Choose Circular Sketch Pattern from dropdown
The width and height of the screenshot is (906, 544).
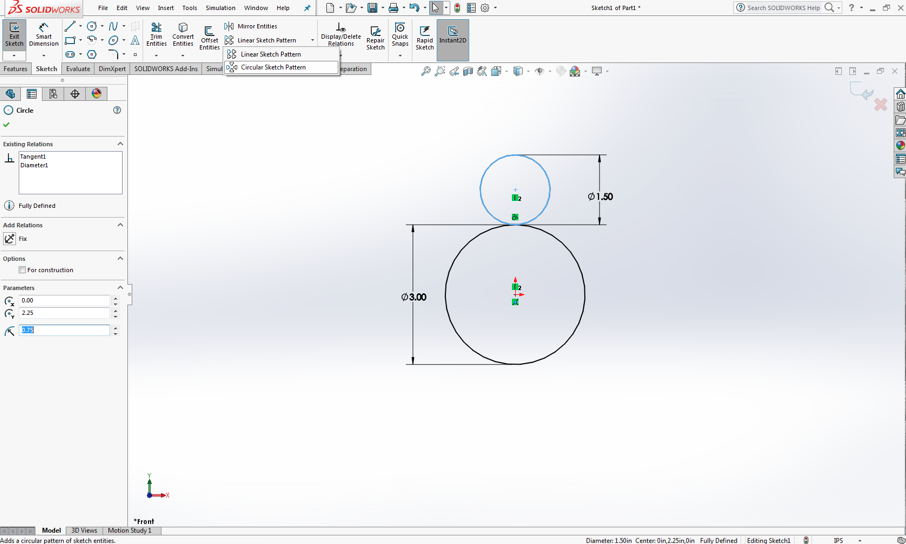point(281,67)
